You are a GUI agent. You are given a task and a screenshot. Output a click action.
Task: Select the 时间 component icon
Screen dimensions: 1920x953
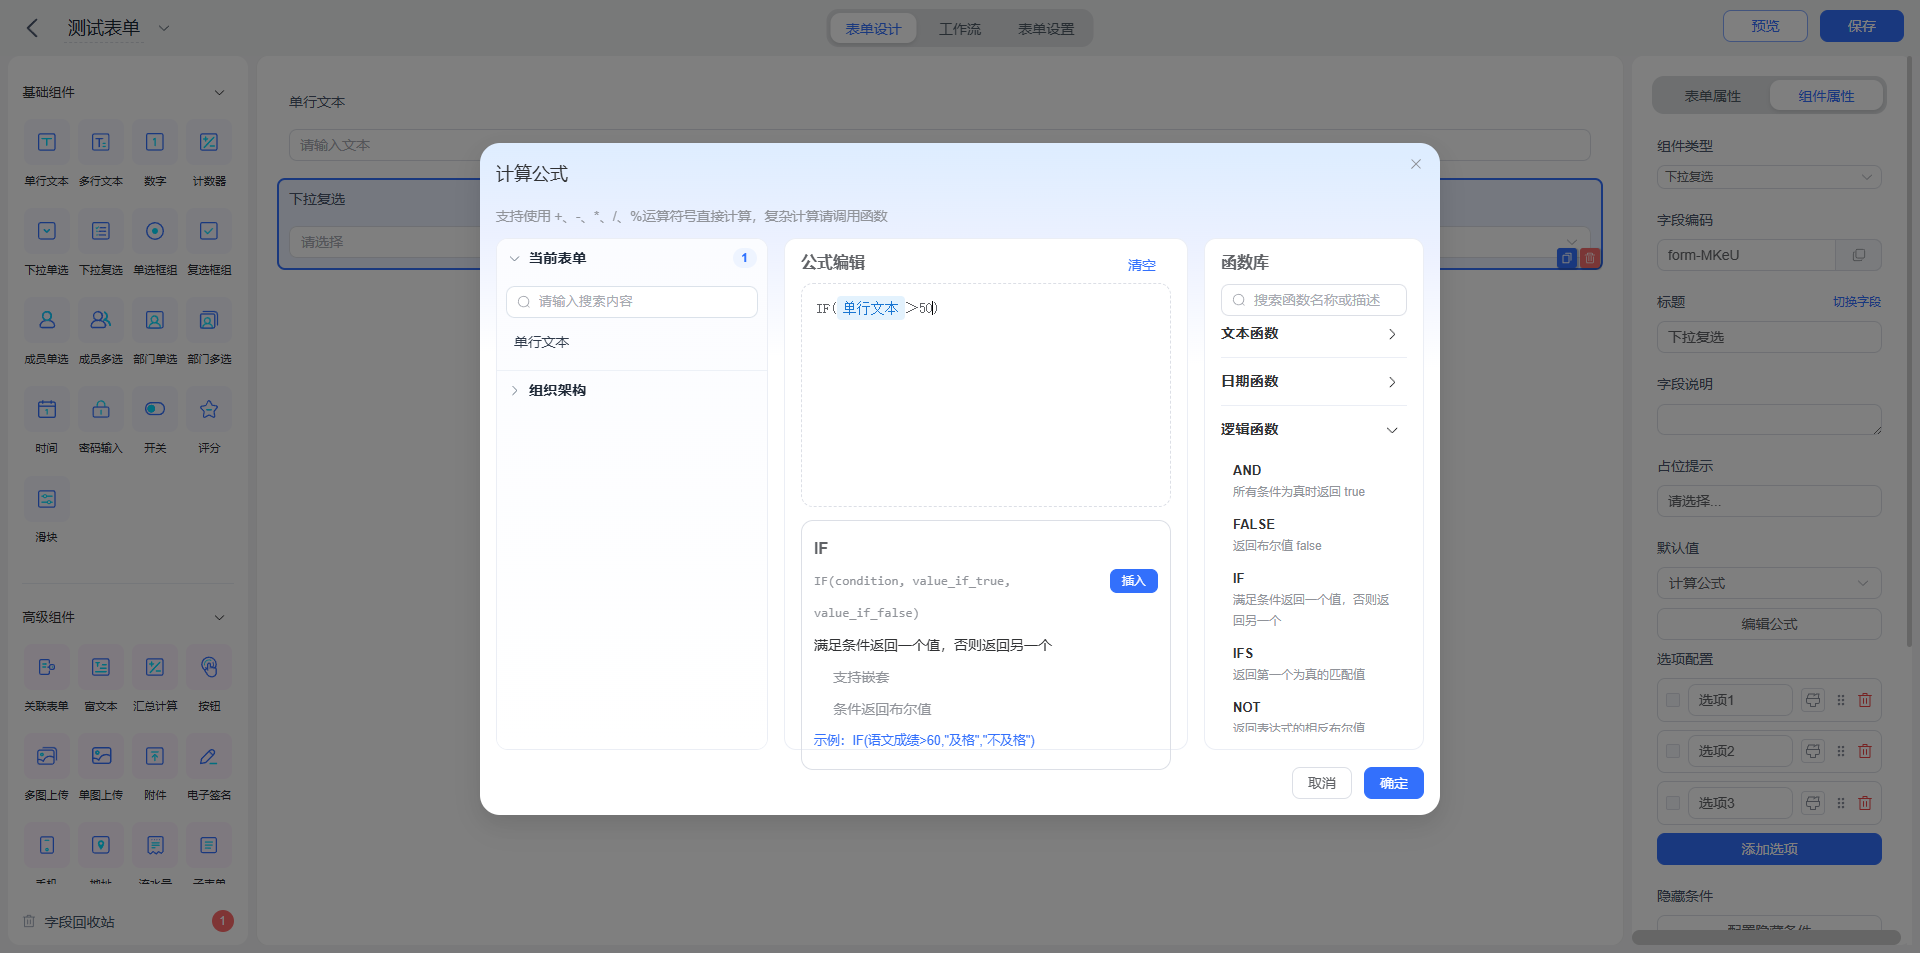(47, 410)
